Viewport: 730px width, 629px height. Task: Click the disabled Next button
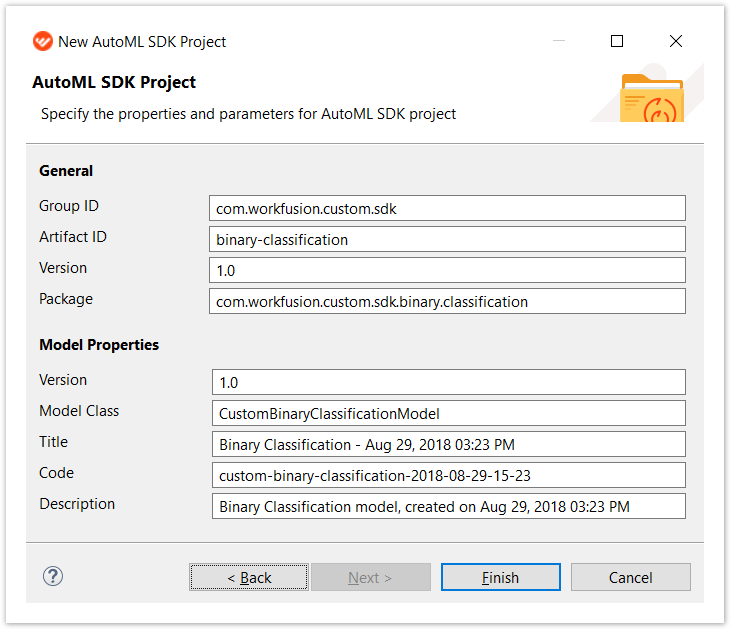[371, 577]
